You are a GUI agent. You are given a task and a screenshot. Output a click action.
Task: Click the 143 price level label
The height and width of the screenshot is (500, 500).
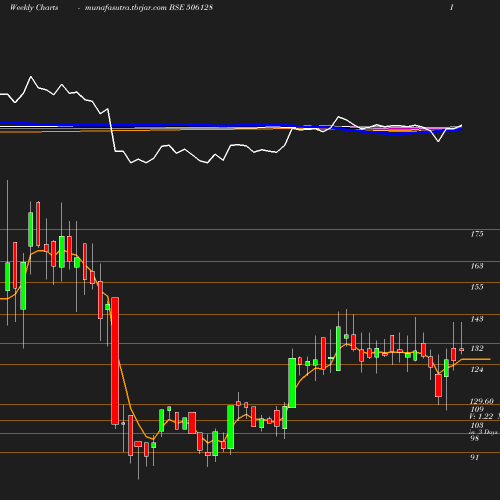pos(477,319)
